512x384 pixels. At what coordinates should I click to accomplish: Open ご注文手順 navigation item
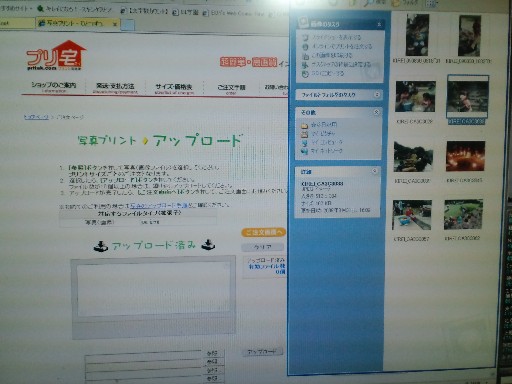pyautogui.click(x=231, y=89)
